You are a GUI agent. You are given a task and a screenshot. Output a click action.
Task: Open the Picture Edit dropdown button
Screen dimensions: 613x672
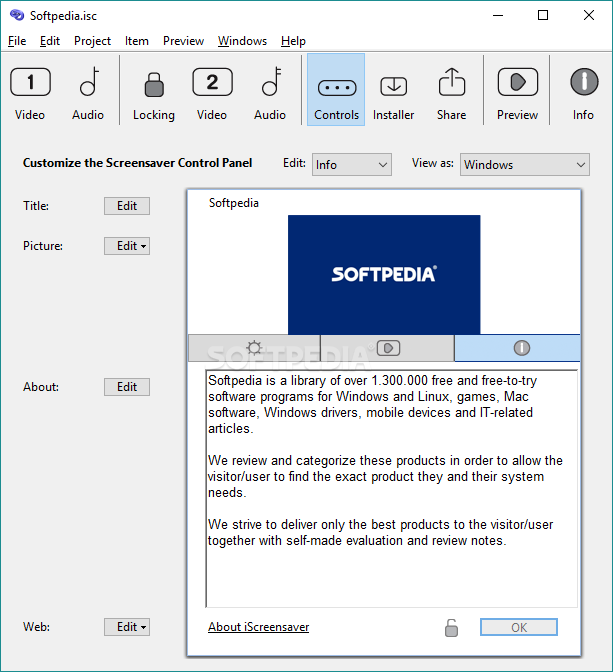(x=127, y=246)
